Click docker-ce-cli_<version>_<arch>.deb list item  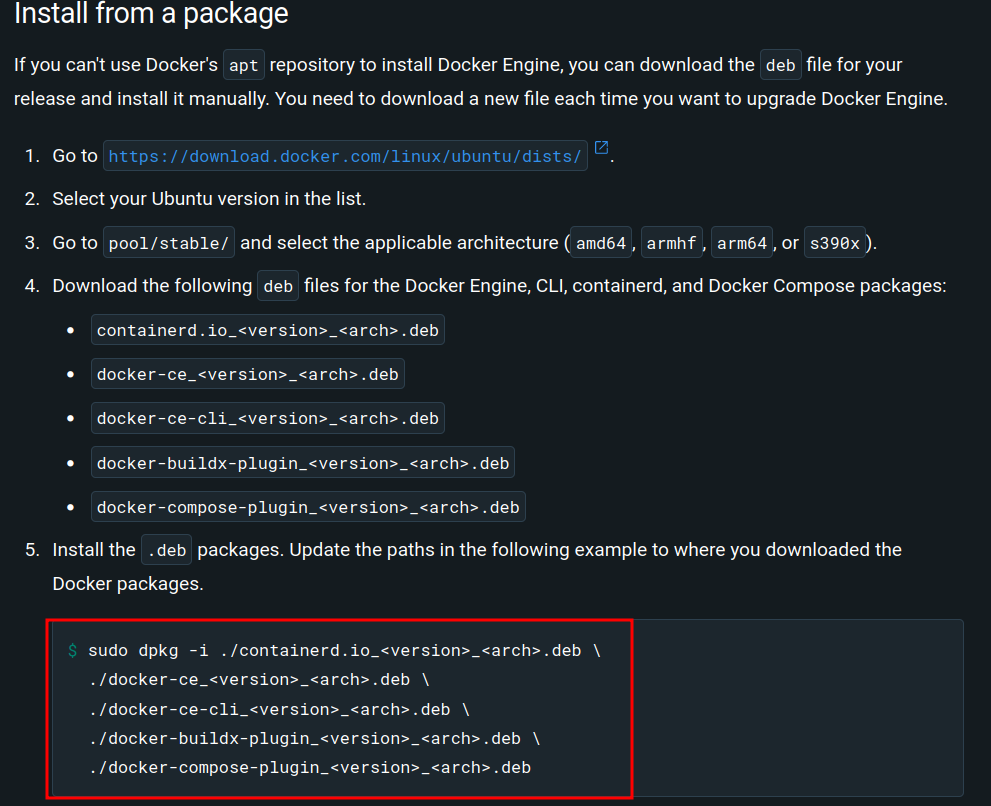[x=268, y=418]
